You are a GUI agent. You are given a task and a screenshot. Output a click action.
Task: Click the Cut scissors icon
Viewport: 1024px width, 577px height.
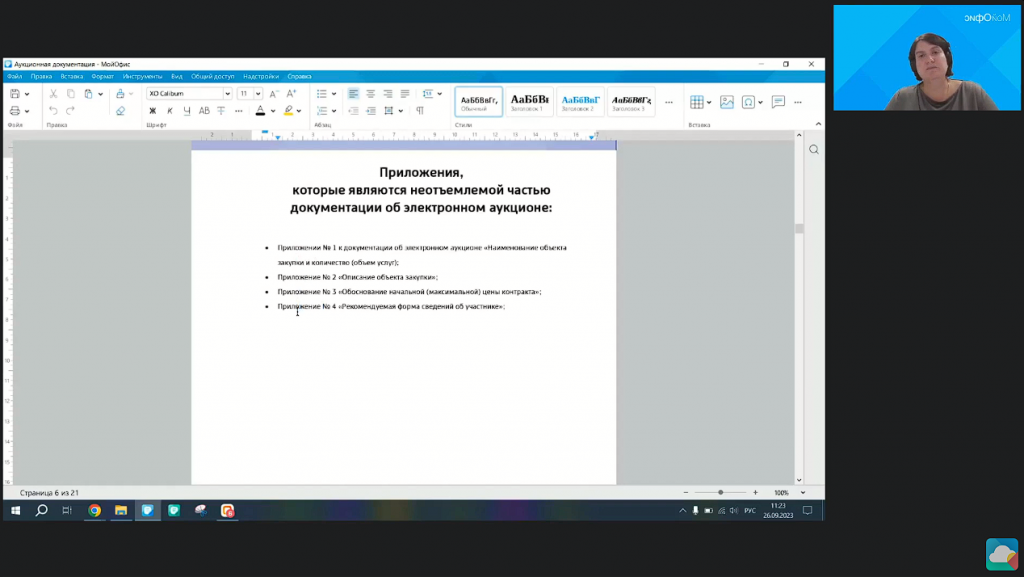click(x=54, y=94)
